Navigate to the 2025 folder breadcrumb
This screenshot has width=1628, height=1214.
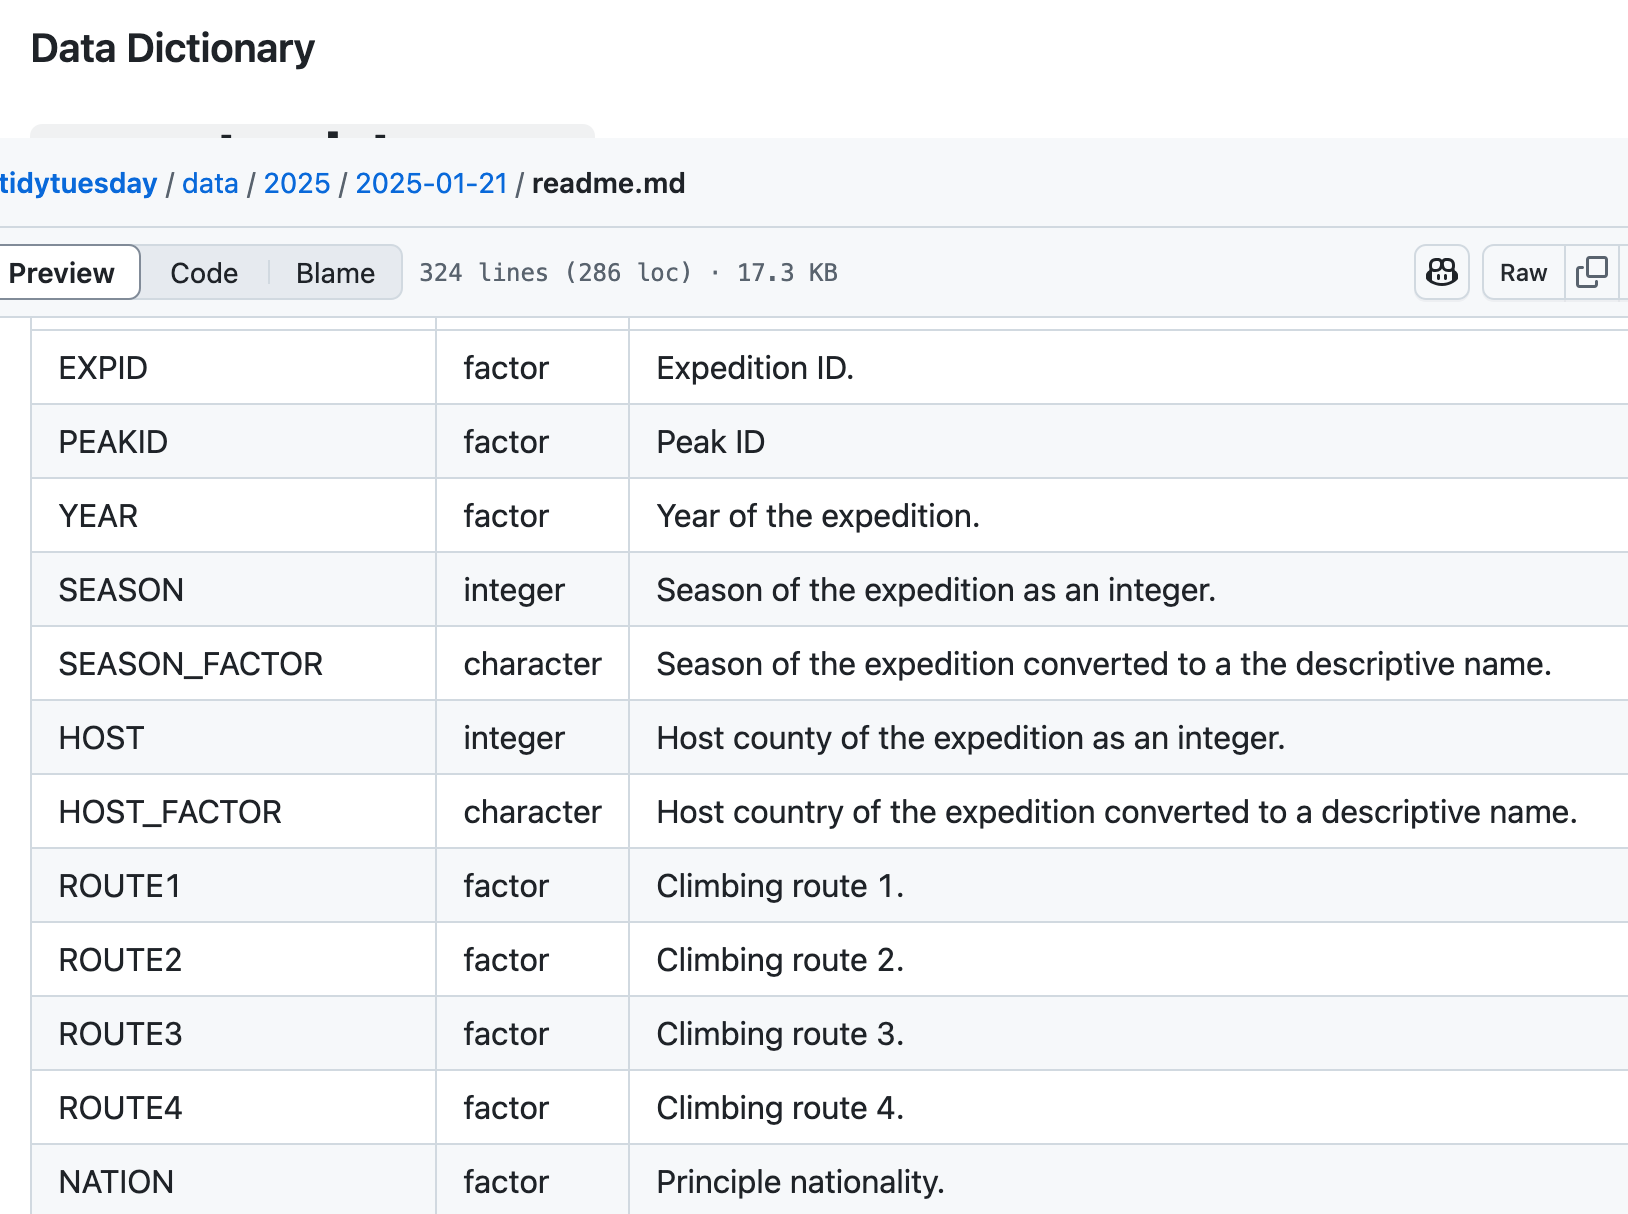click(296, 184)
